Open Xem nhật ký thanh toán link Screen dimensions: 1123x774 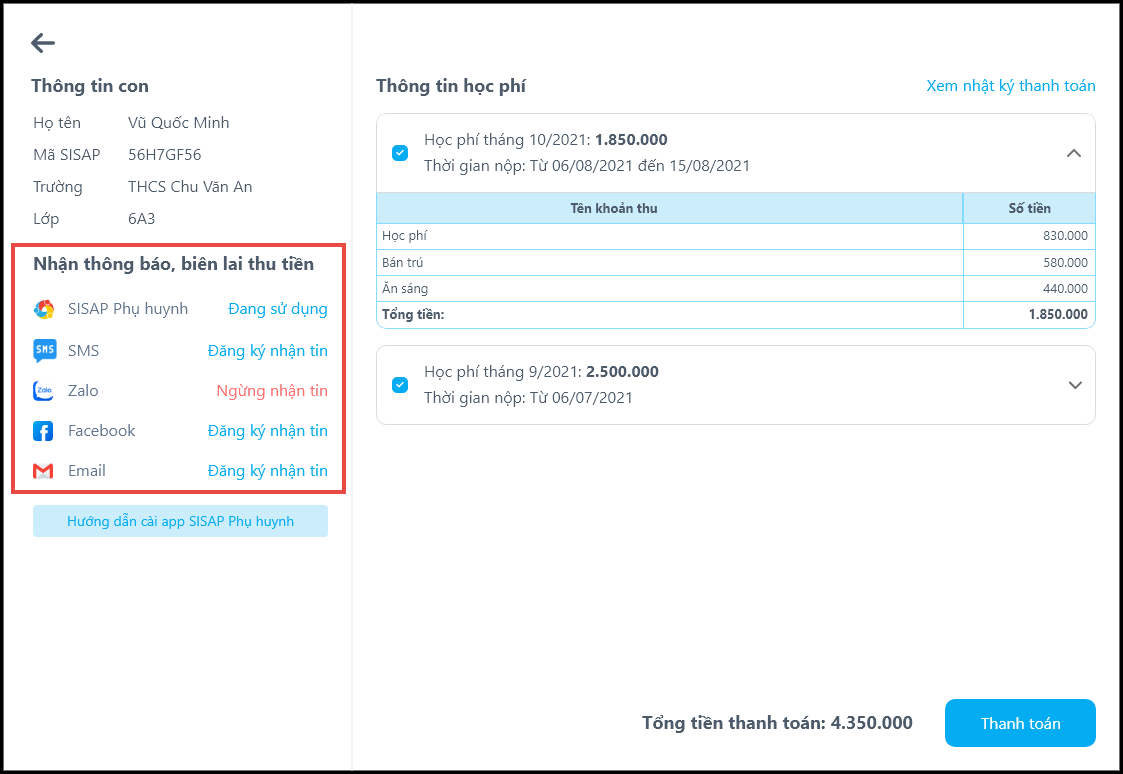1011,86
